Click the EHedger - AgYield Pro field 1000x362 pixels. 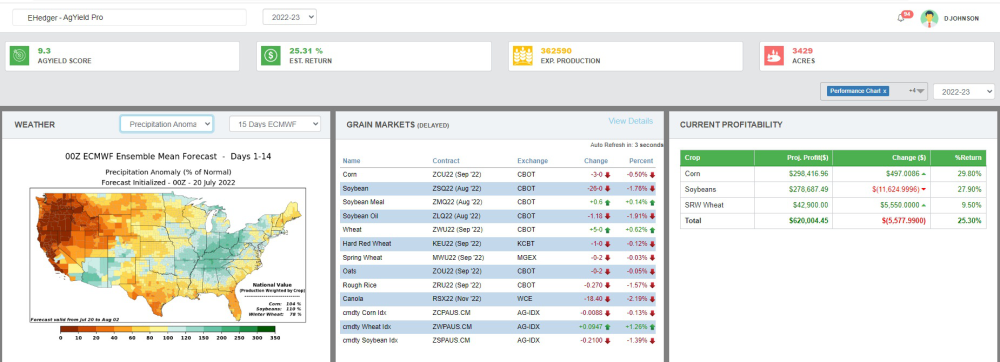(129, 18)
